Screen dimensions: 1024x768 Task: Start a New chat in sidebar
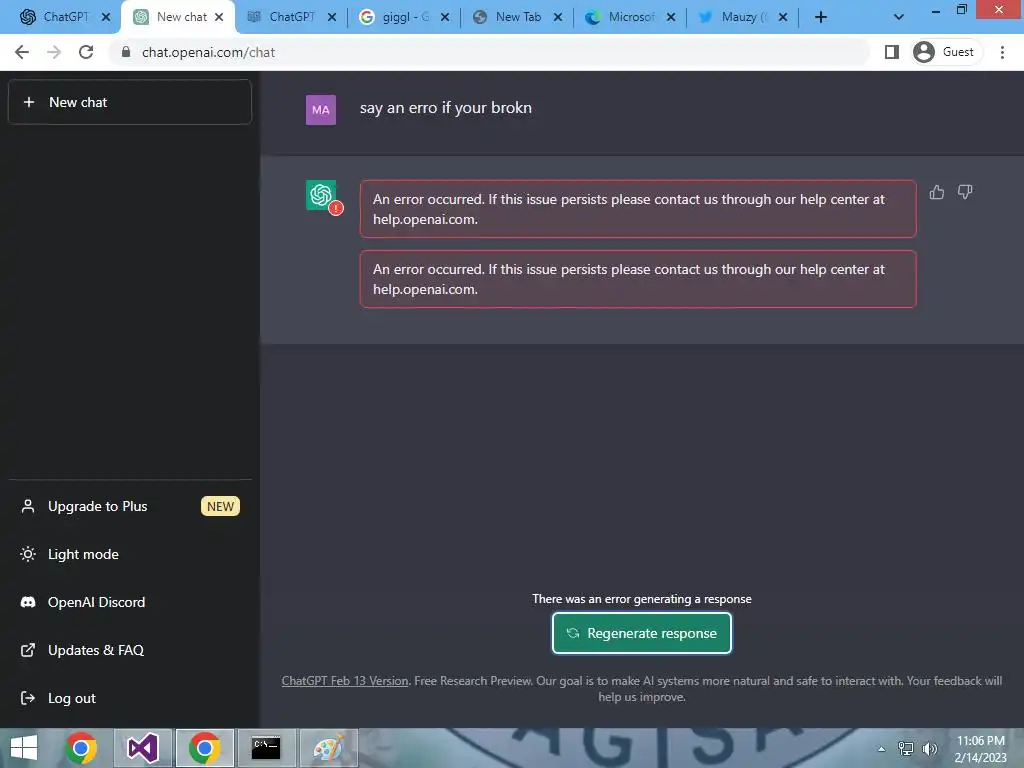pyautogui.click(x=129, y=102)
